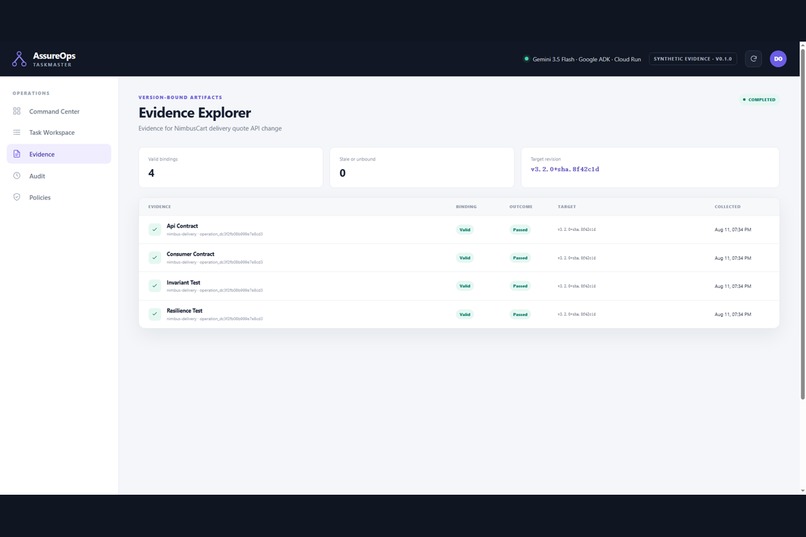Select the Api Contract row title
The height and width of the screenshot is (537, 806).
182,226
